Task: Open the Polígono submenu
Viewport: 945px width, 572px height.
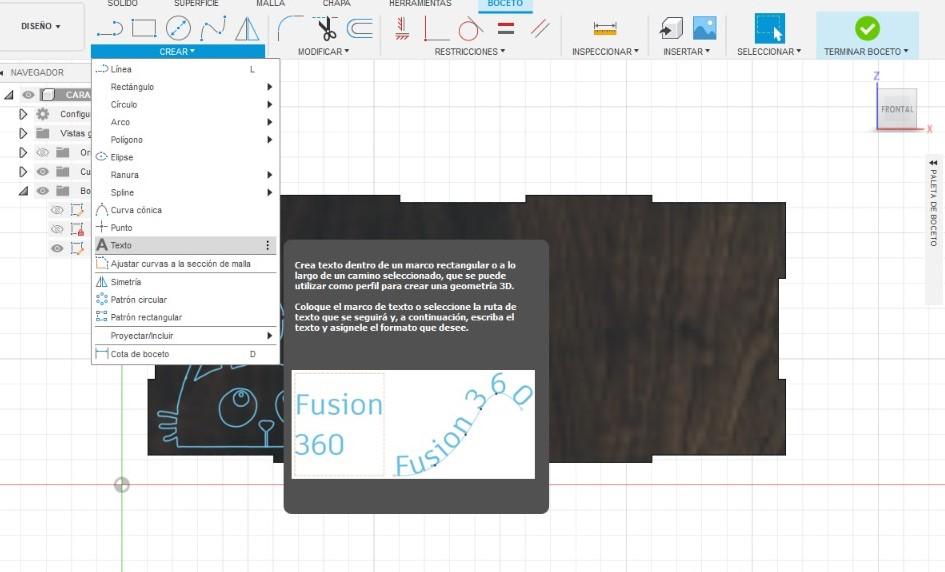Action: coord(185,139)
